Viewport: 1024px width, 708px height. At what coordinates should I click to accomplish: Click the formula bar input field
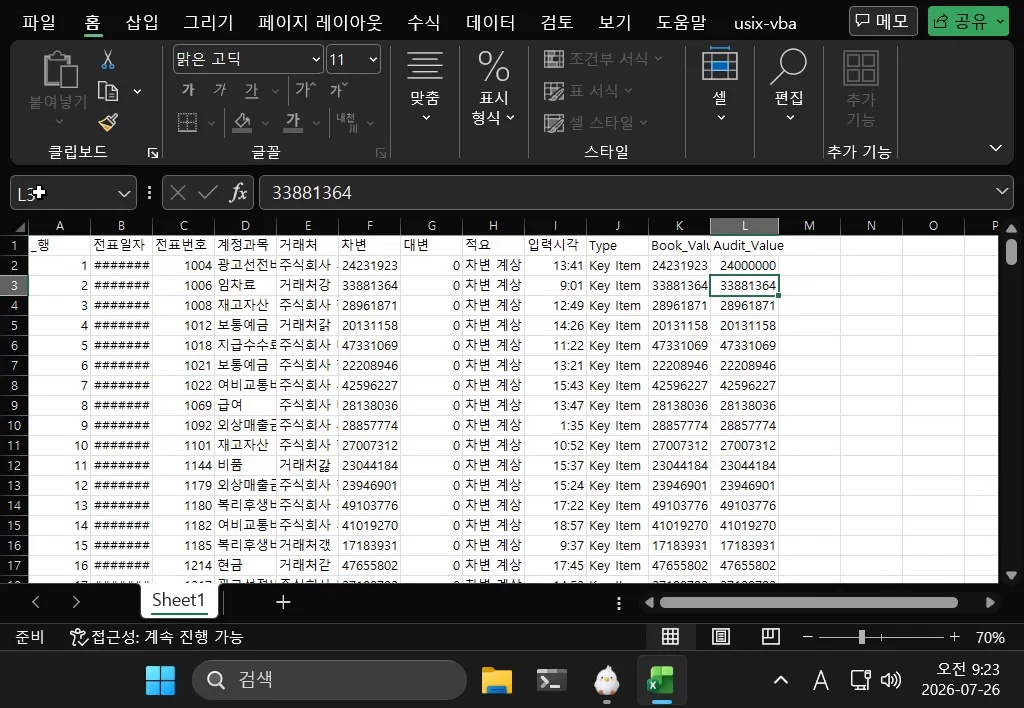click(627, 193)
